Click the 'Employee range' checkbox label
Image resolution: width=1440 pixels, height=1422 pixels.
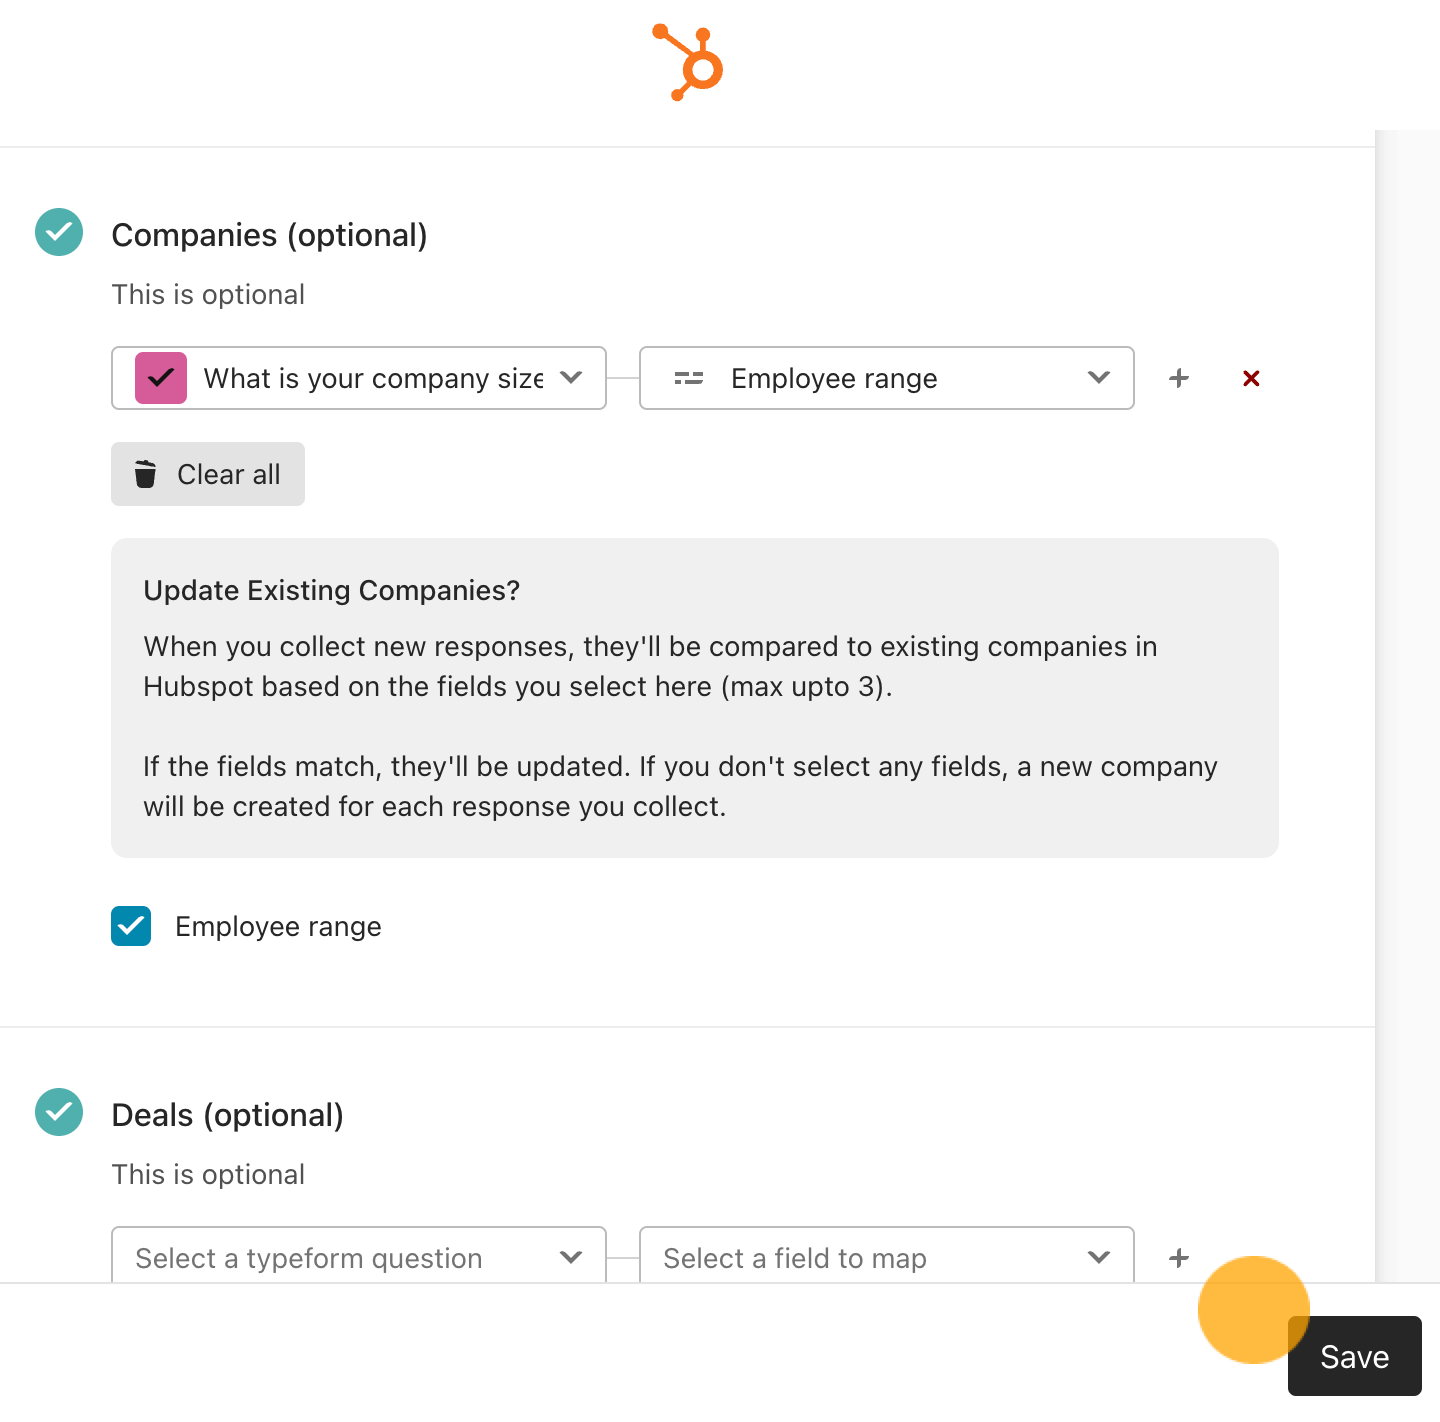[x=279, y=927]
